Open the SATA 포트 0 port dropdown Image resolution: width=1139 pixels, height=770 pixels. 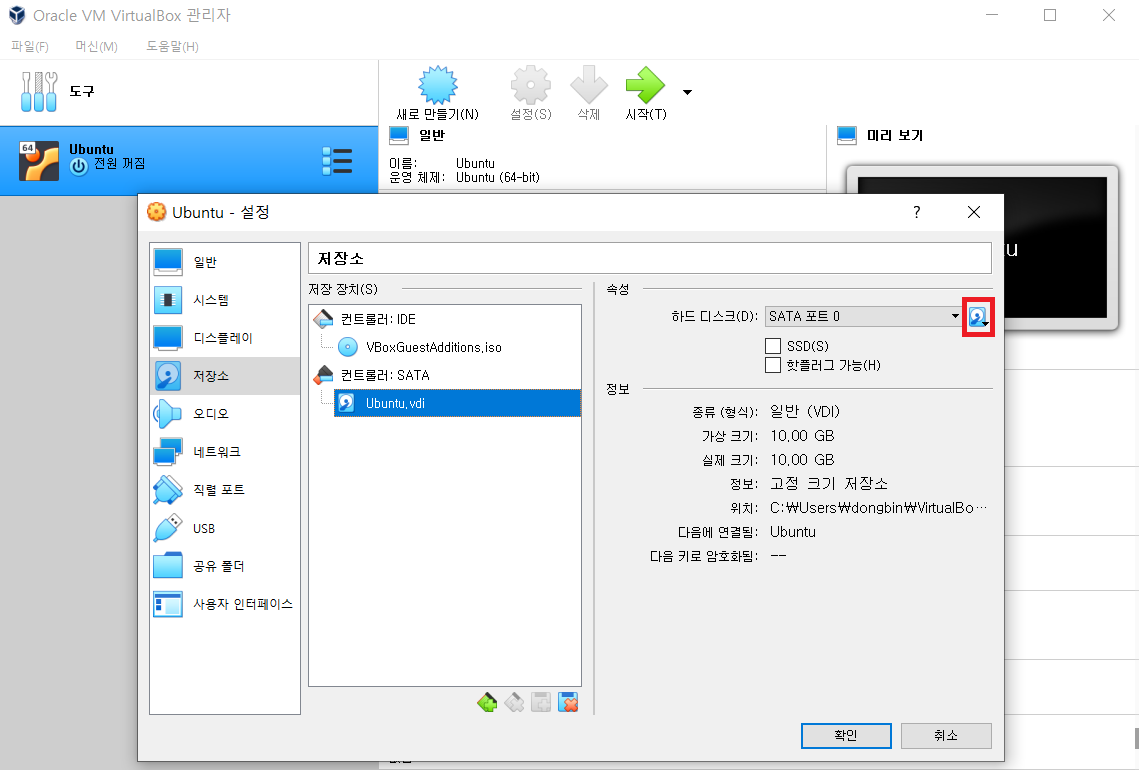[864, 316]
